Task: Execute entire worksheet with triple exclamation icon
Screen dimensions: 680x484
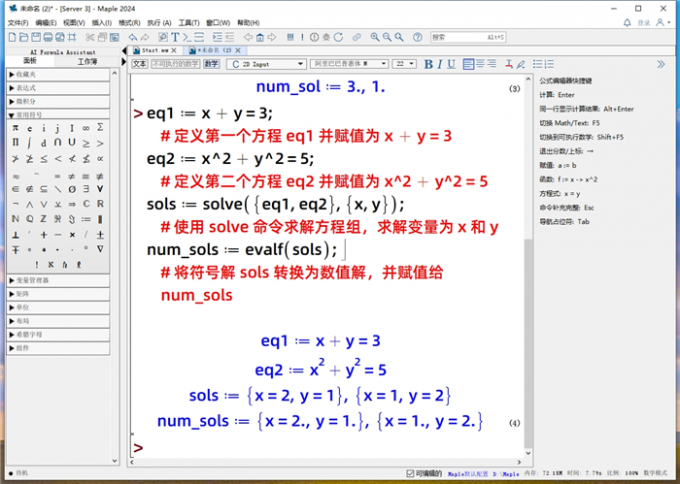Action: click(x=291, y=37)
